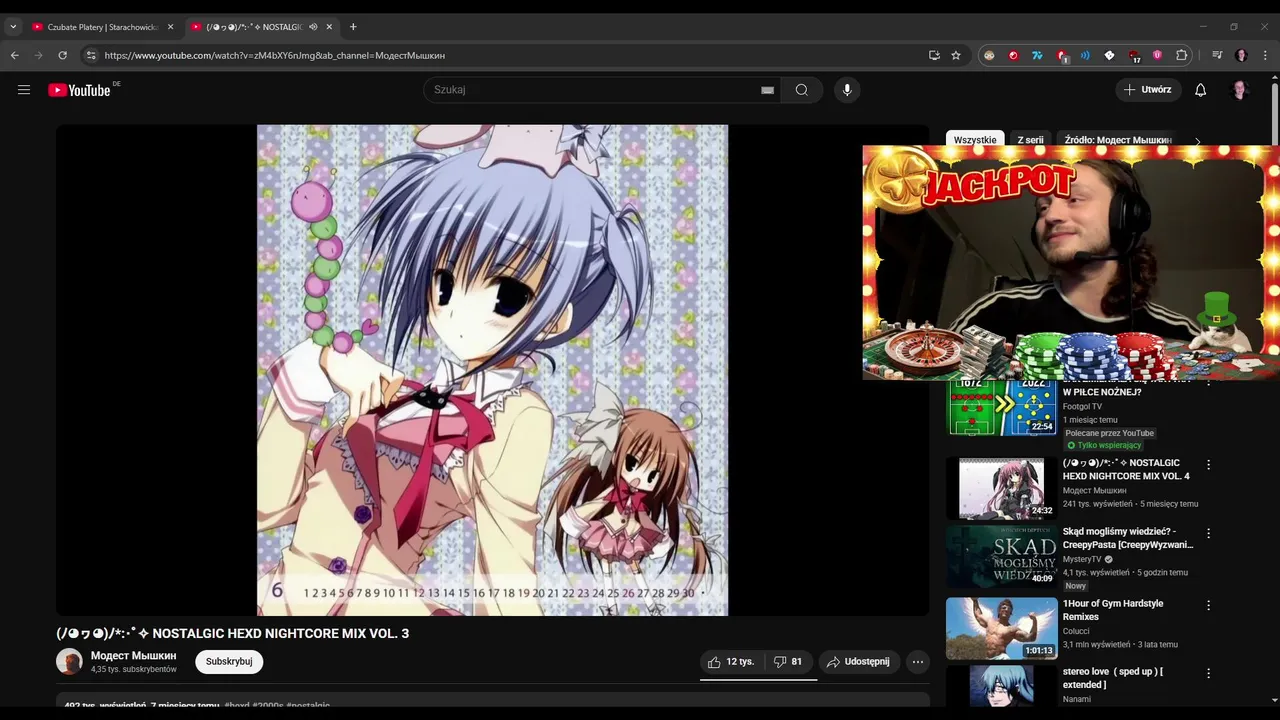Open stereo love sped up thumbnail
This screenshot has width=1280, height=720.
pos(1001,685)
